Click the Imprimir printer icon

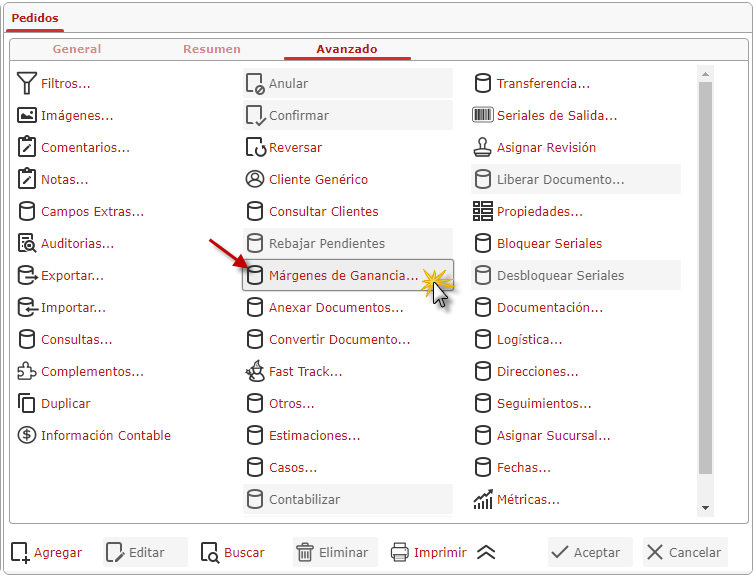(400, 552)
